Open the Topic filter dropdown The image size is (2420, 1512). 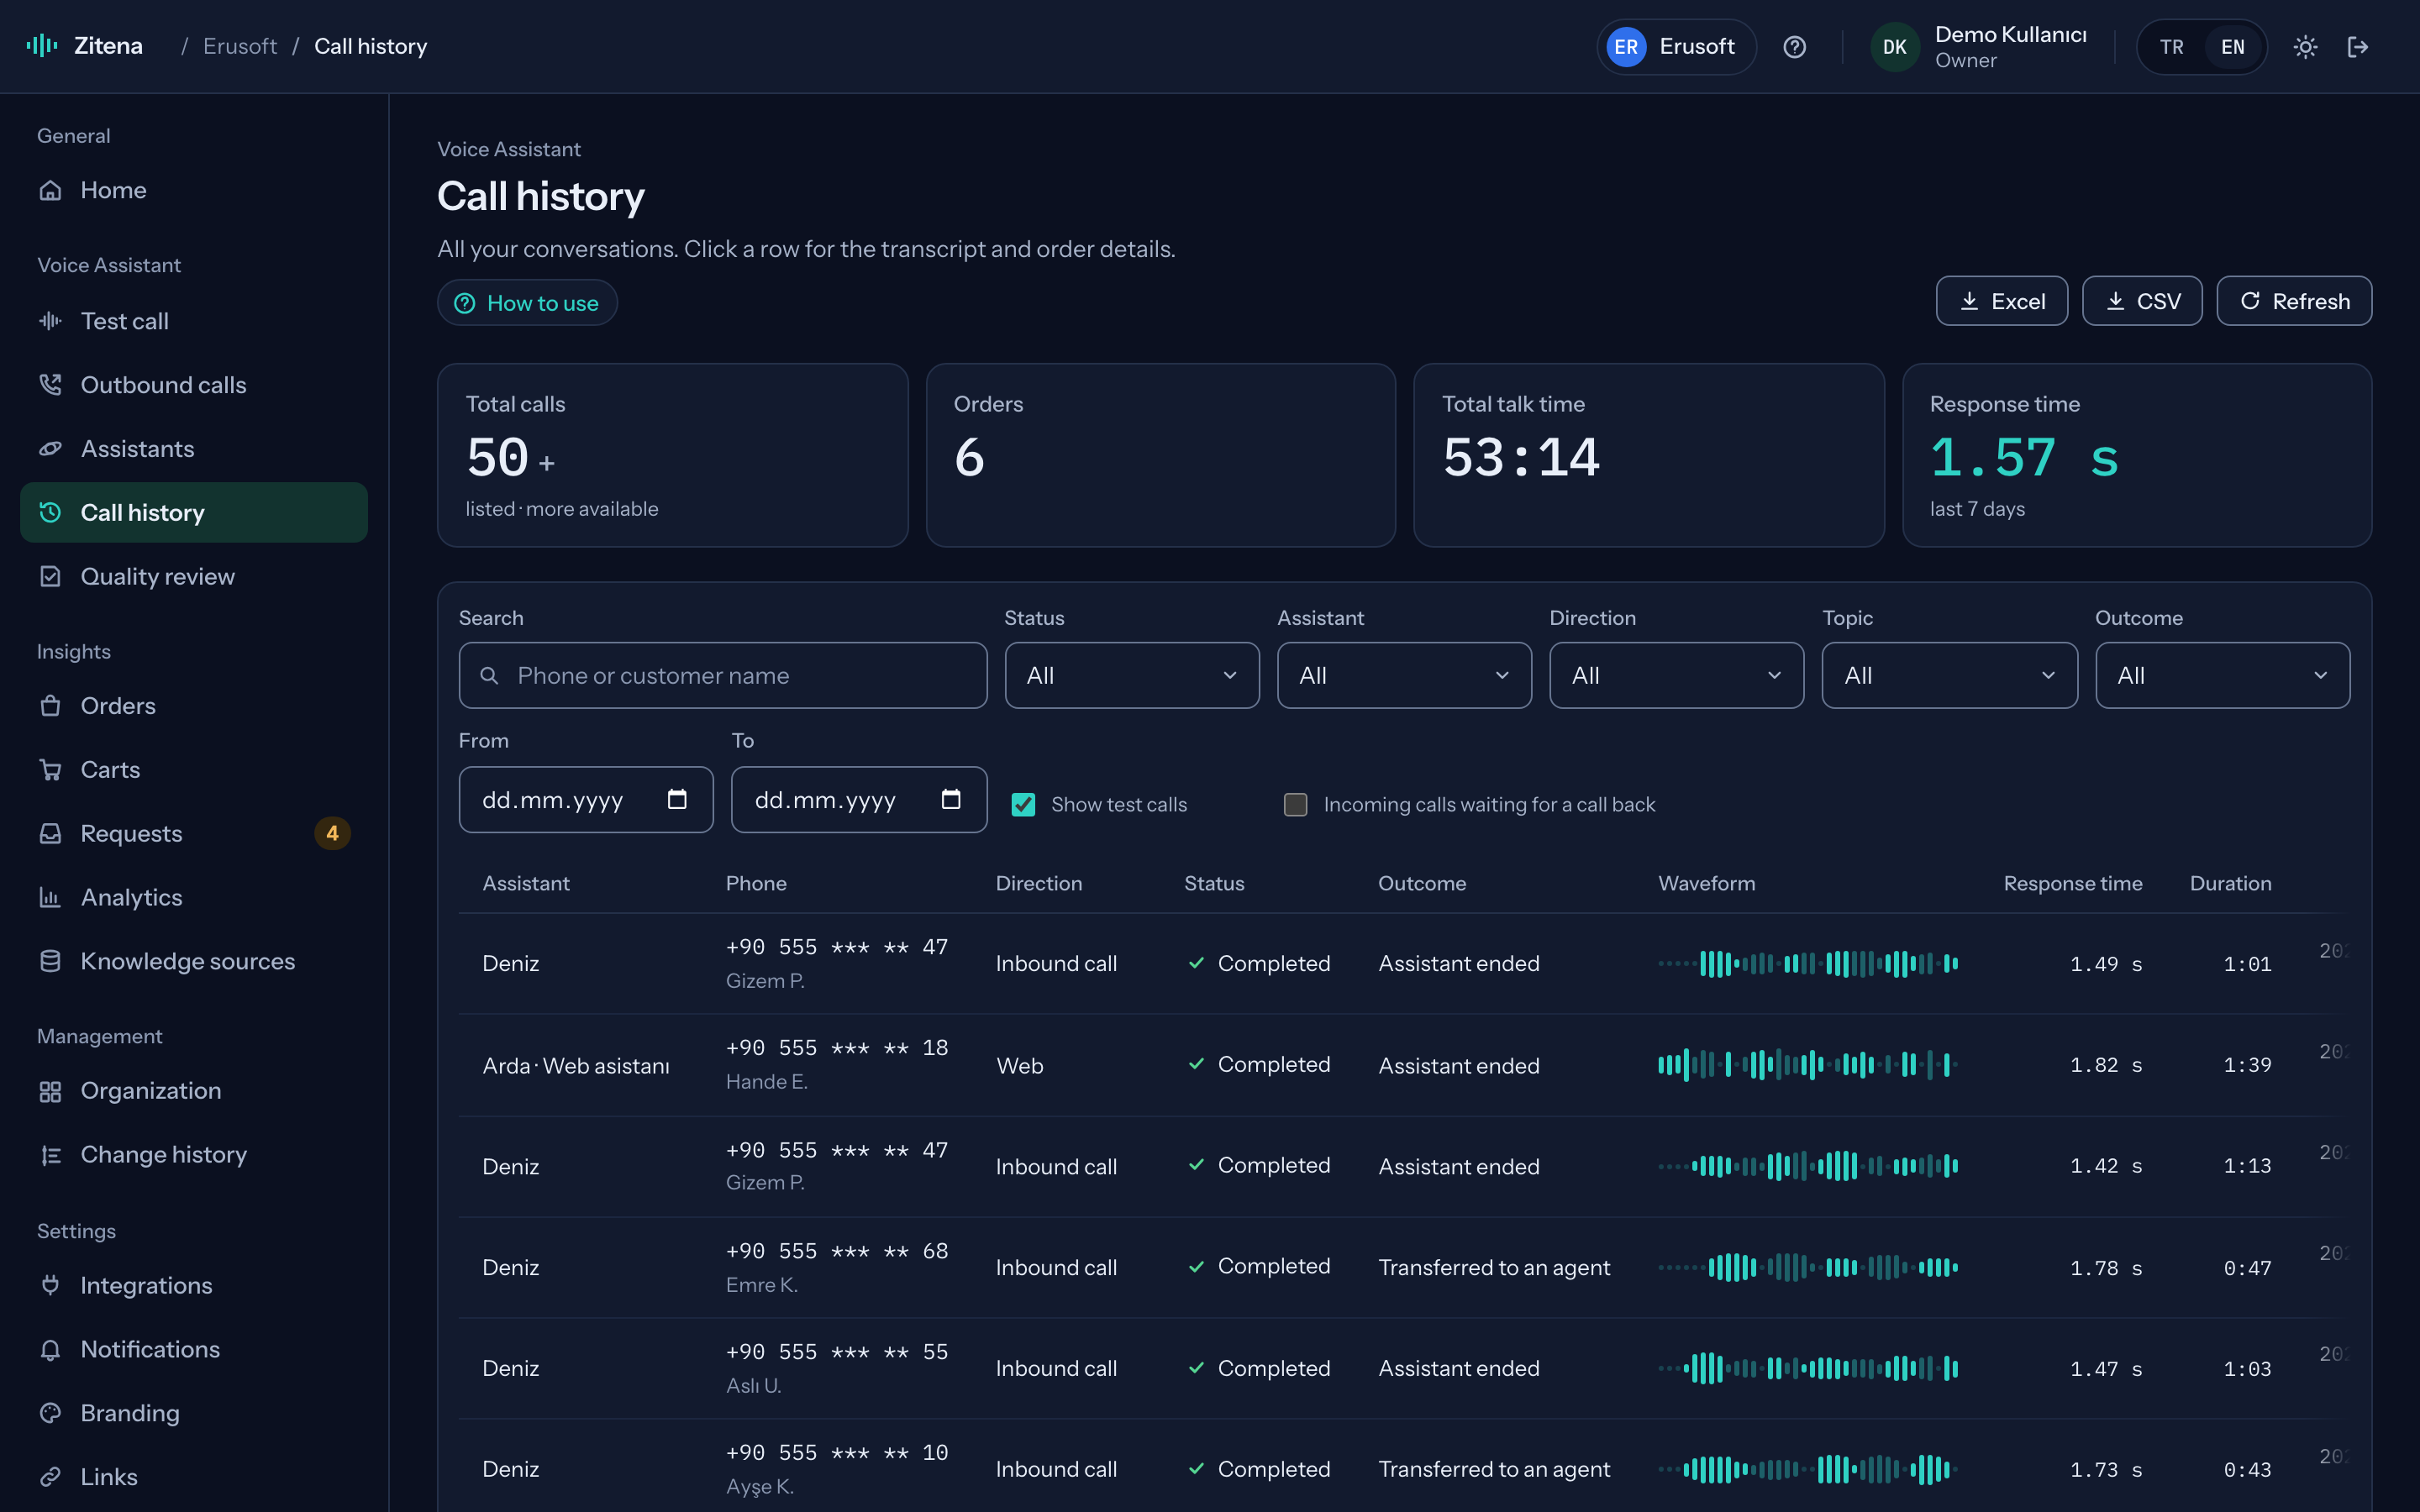coord(1950,676)
